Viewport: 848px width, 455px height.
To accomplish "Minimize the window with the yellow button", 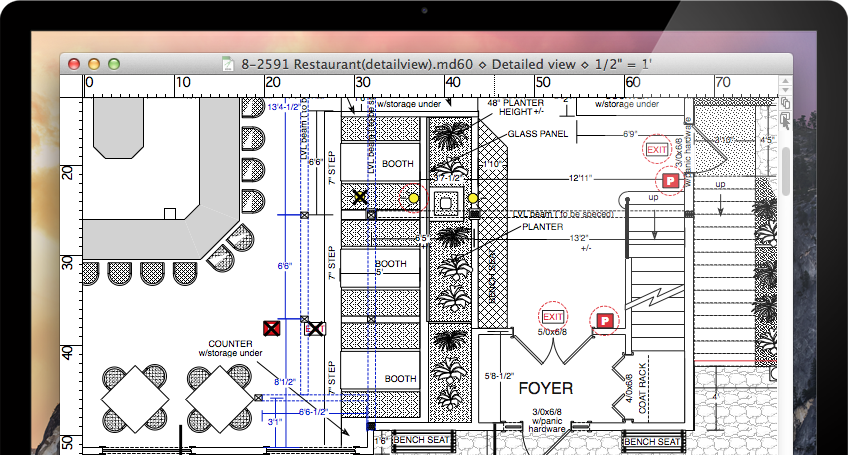I will [x=94, y=64].
